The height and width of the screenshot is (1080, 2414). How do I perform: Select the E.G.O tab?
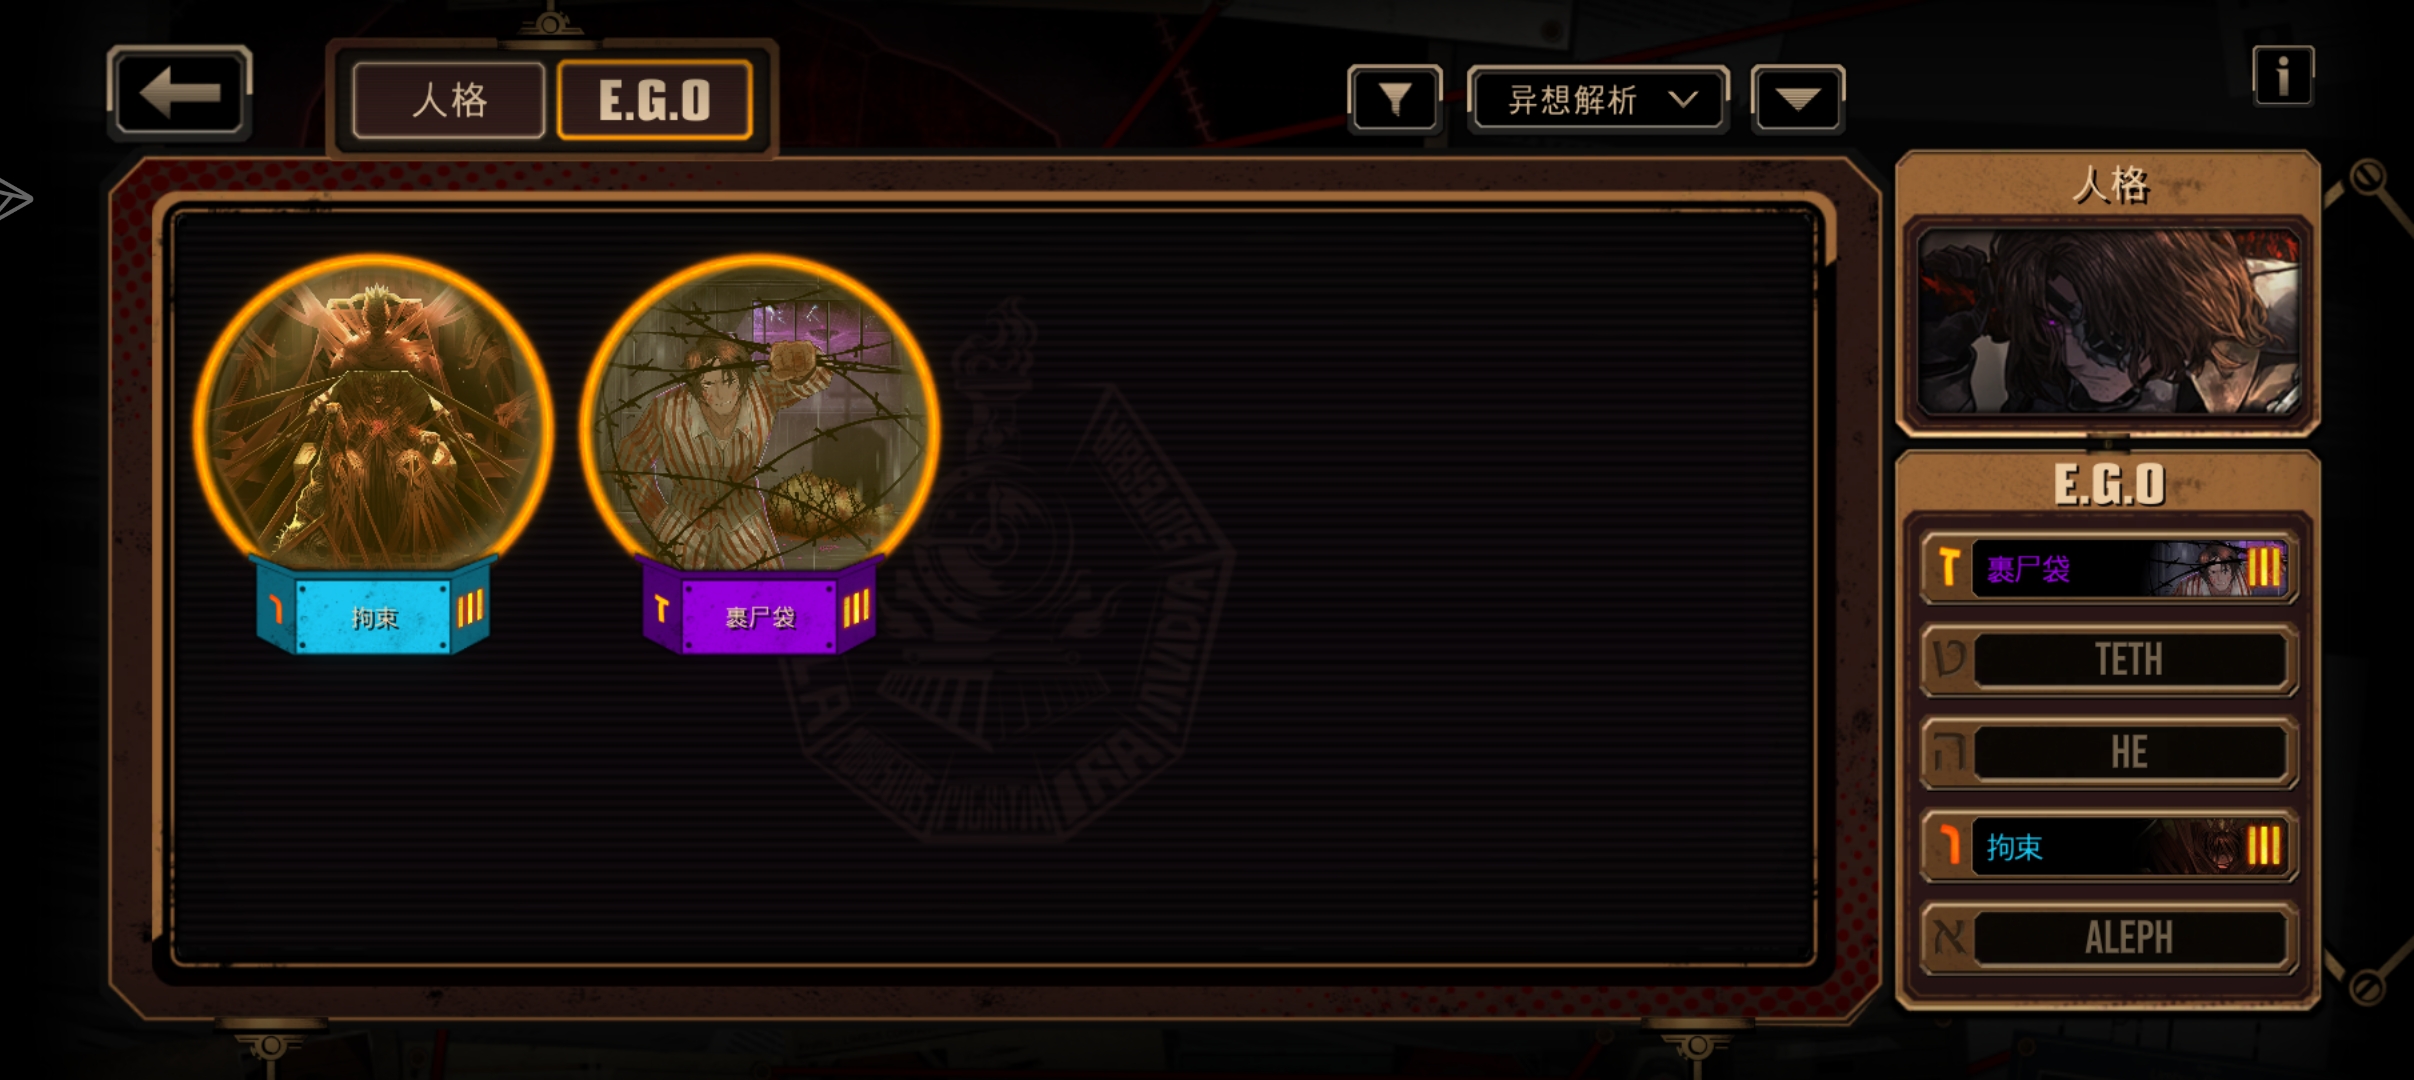tap(654, 100)
